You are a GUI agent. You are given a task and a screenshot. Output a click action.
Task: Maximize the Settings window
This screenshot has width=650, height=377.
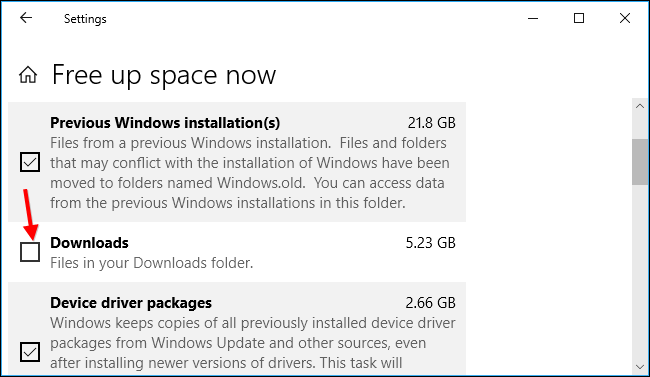pos(579,18)
